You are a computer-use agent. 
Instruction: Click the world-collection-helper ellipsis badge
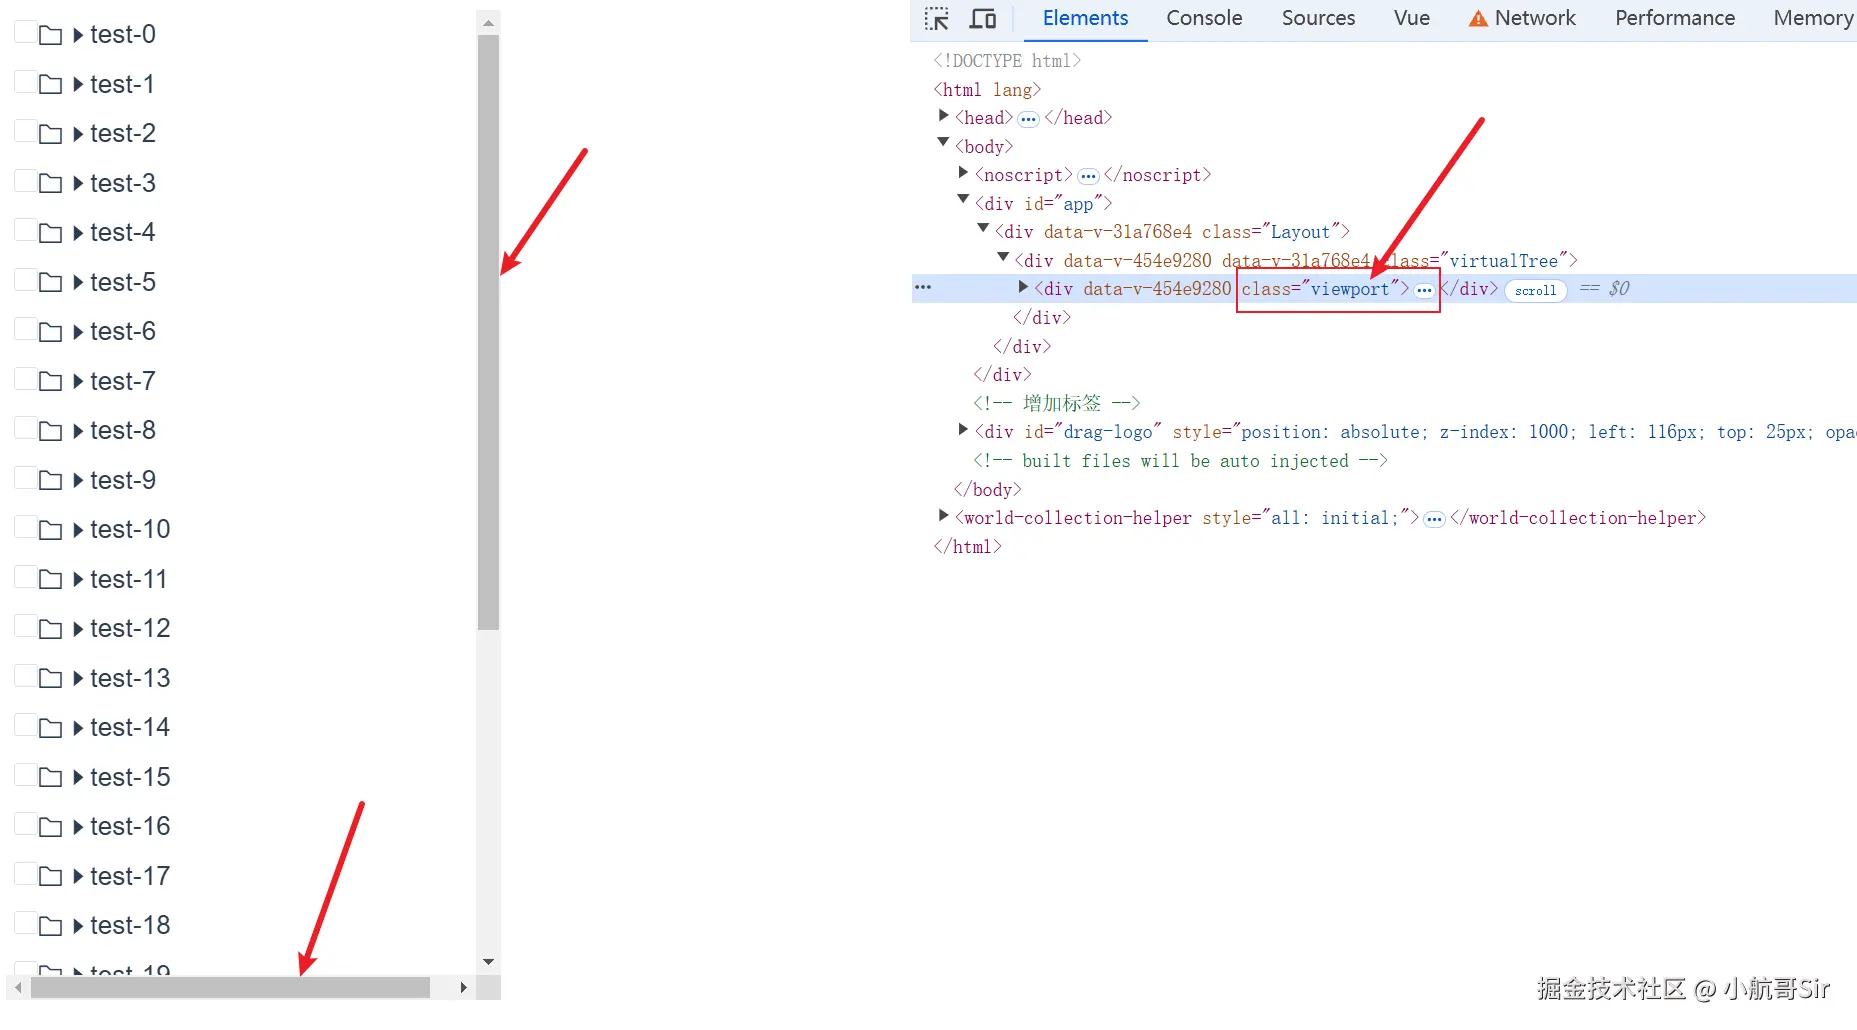tap(1434, 519)
